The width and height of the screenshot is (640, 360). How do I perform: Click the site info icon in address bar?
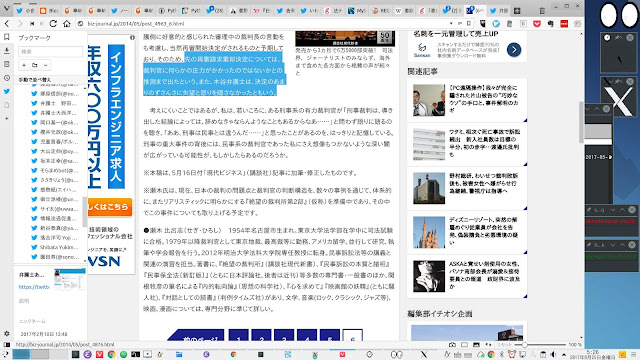(x=80, y=24)
